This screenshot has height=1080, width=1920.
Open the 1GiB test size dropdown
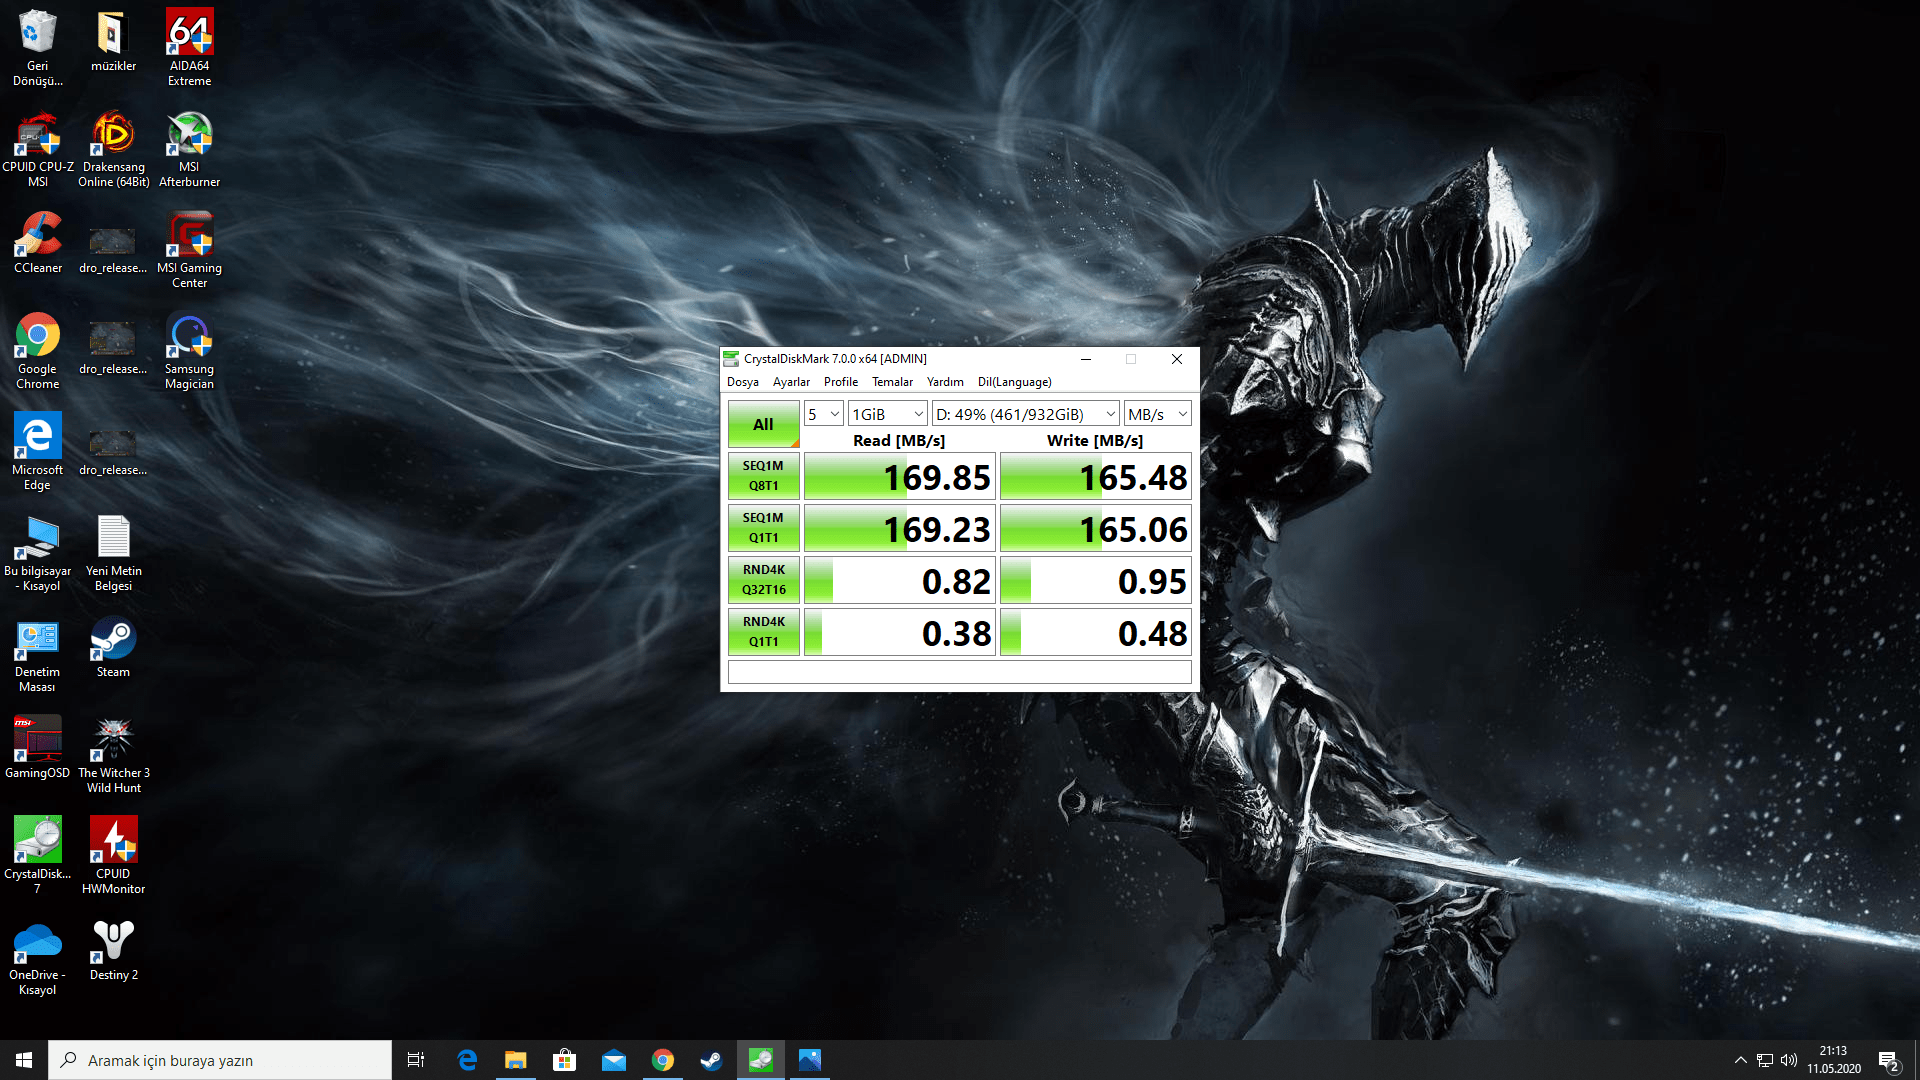pyautogui.click(x=887, y=414)
